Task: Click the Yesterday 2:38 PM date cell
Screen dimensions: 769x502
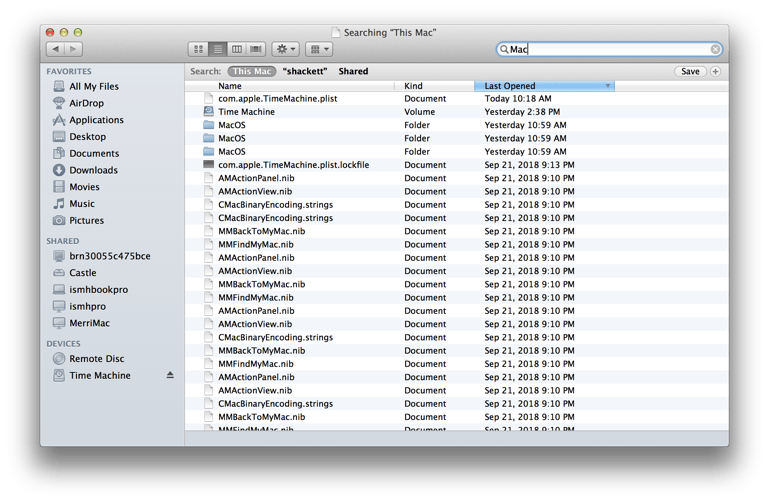Action: pos(522,112)
